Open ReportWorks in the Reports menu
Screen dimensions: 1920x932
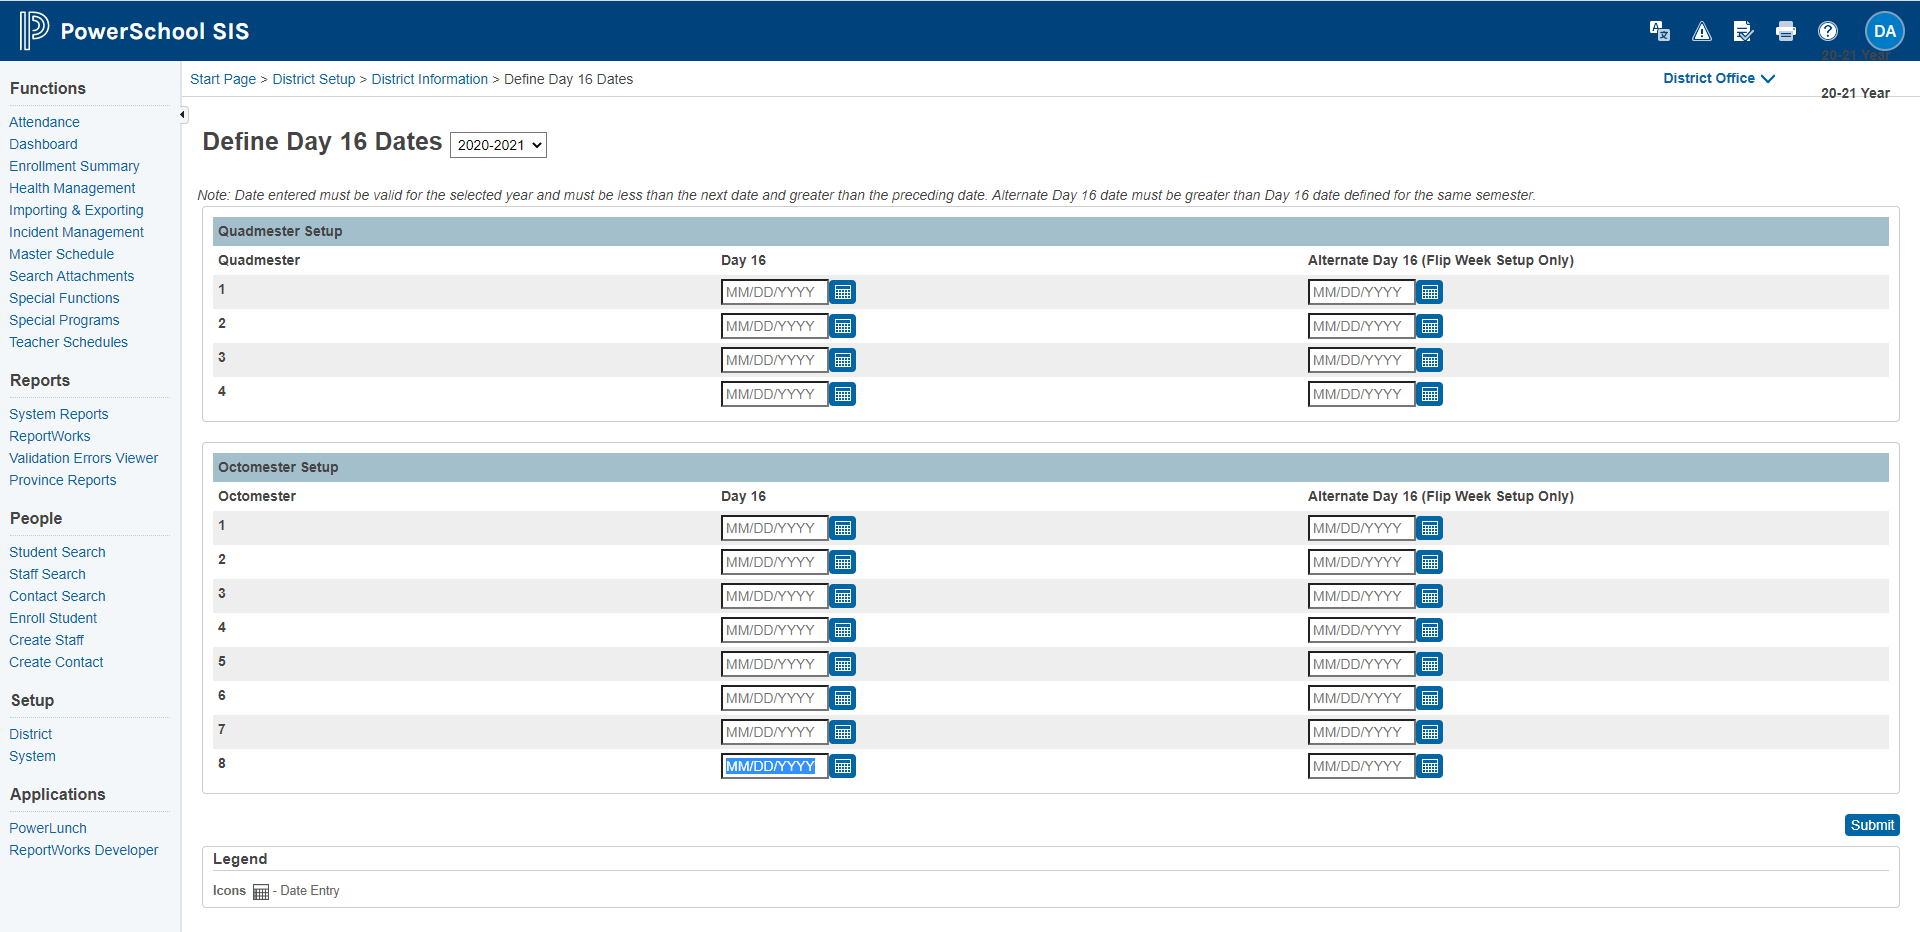tap(50, 436)
